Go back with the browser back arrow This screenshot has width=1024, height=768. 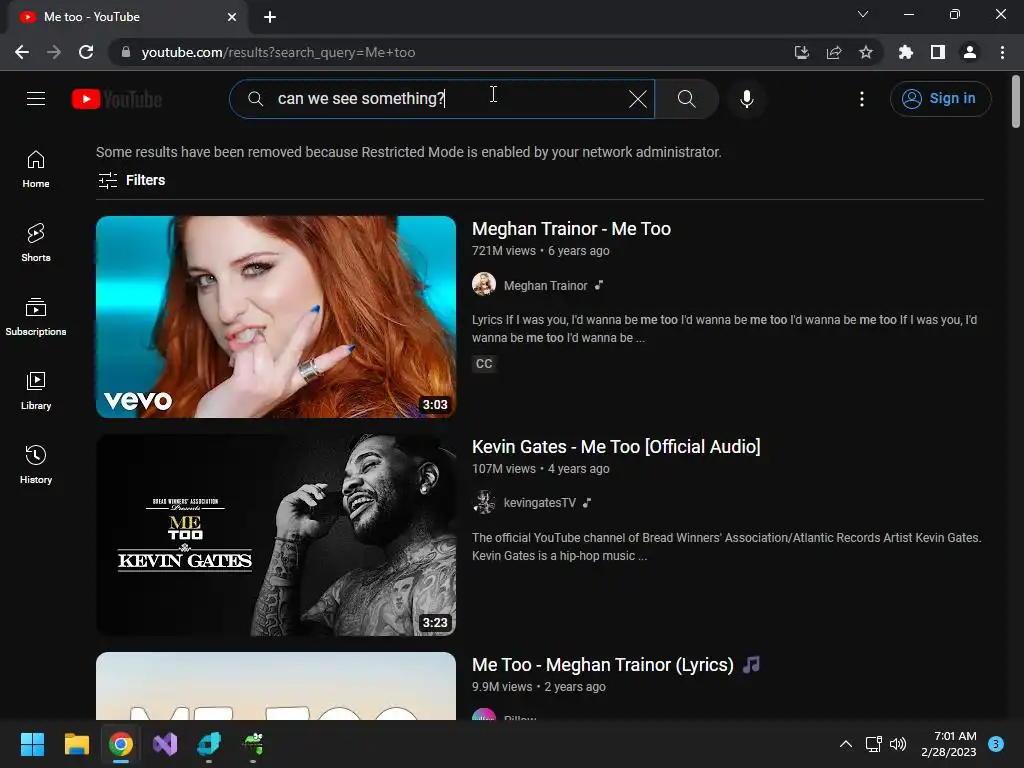point(22,52)
